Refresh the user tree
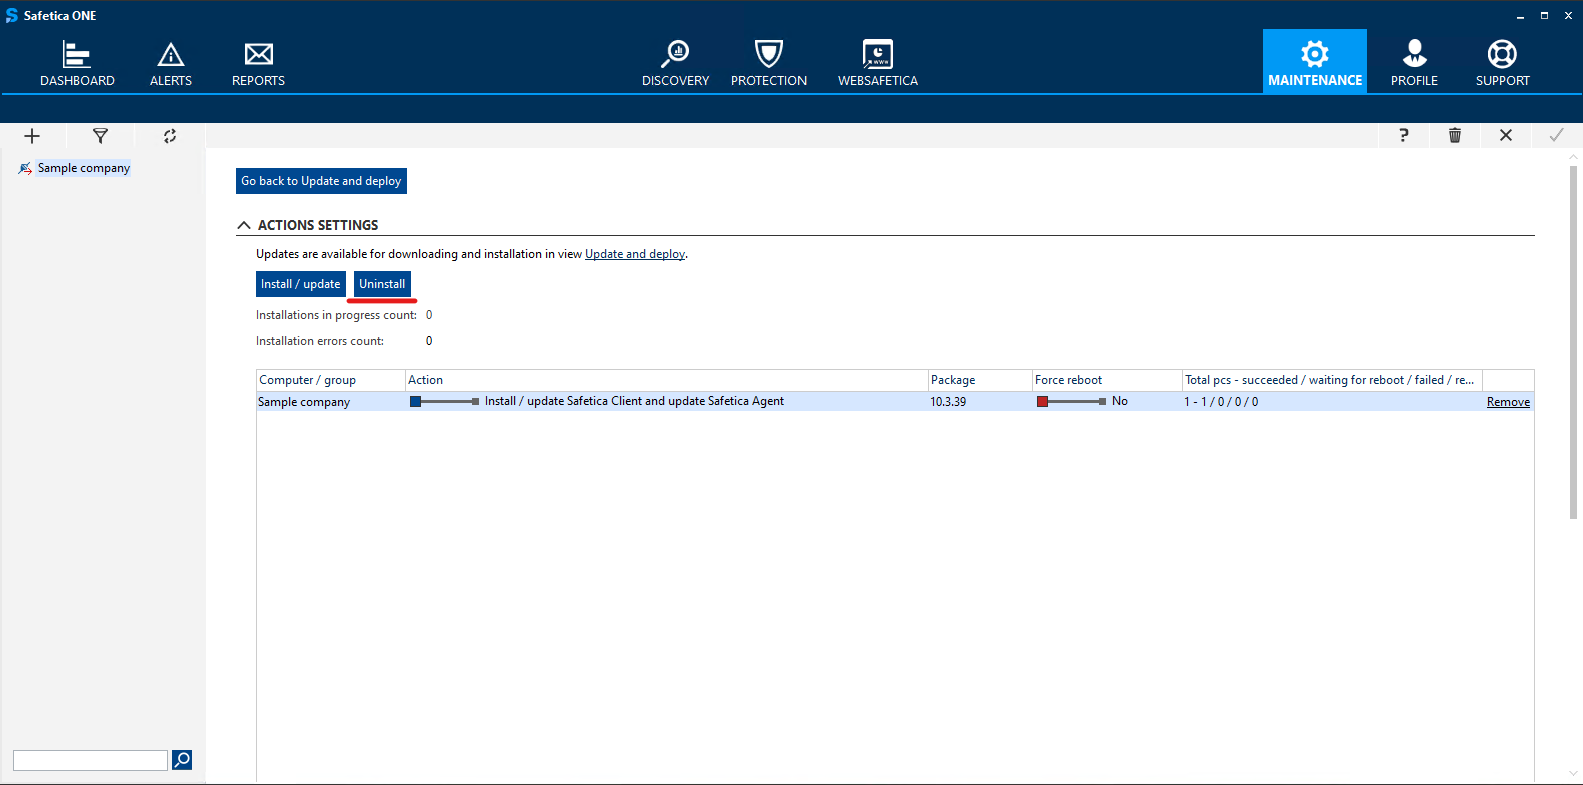The width and height of the screenshot is (1583, 785). pyautogui.click(x=170, y=136)
